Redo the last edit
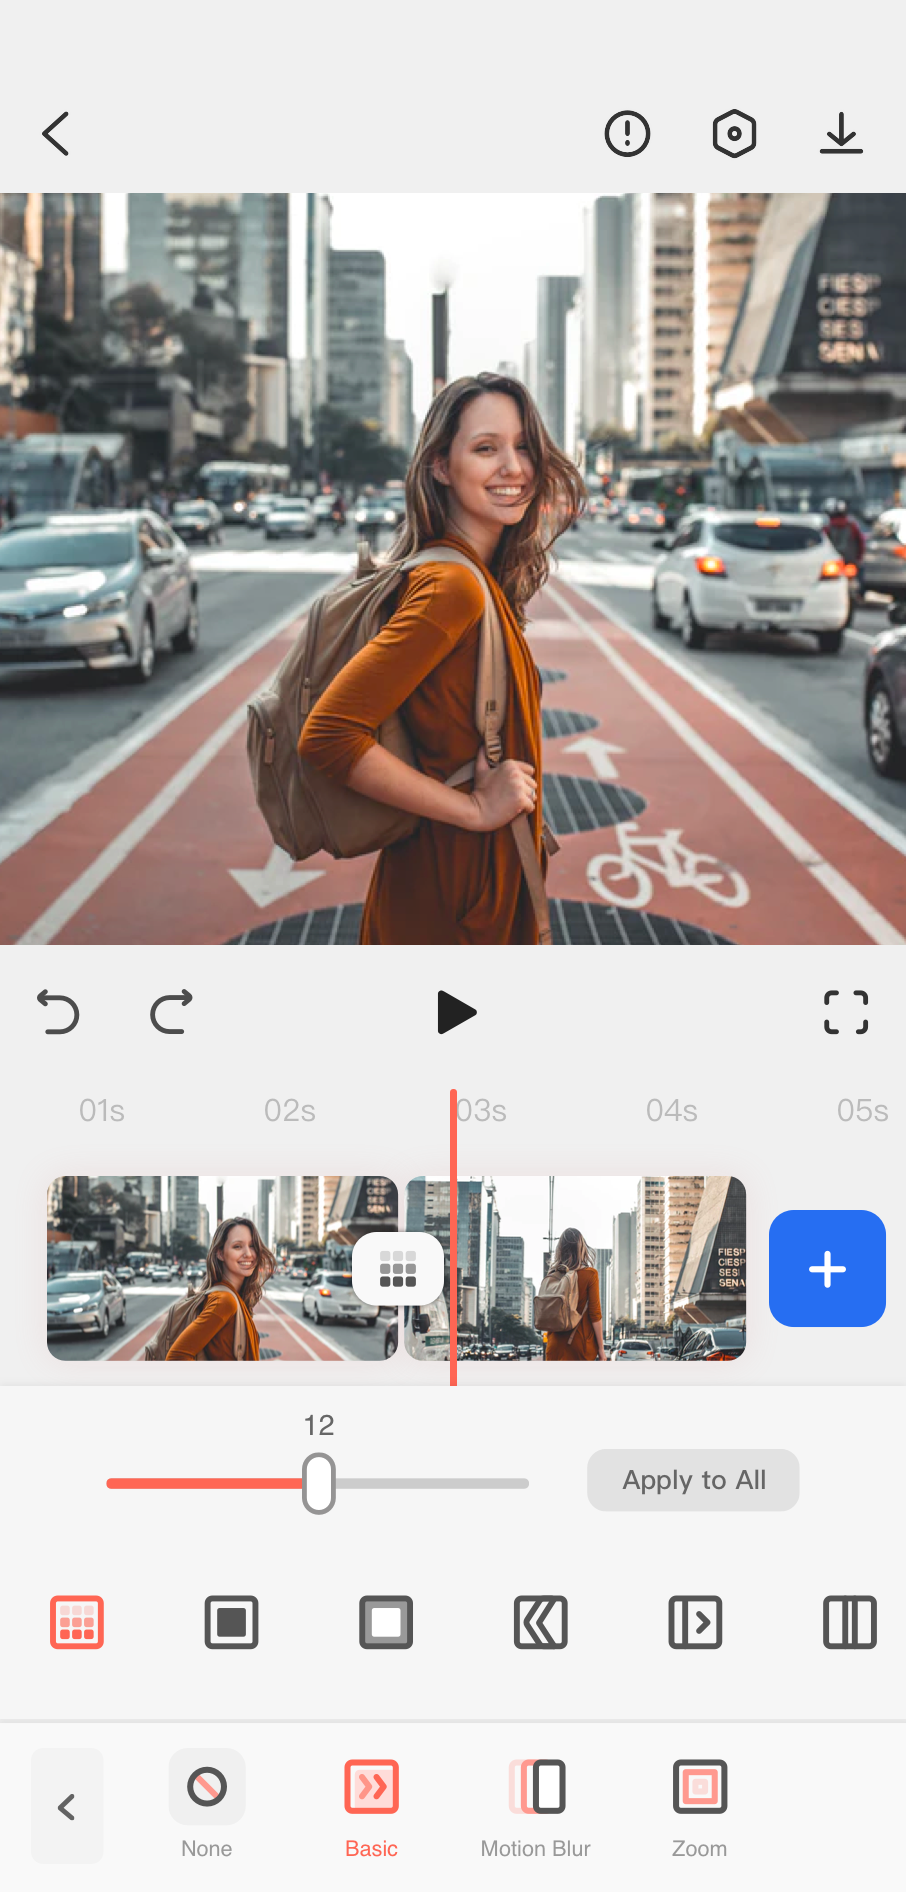 (x=171, y=1012)
